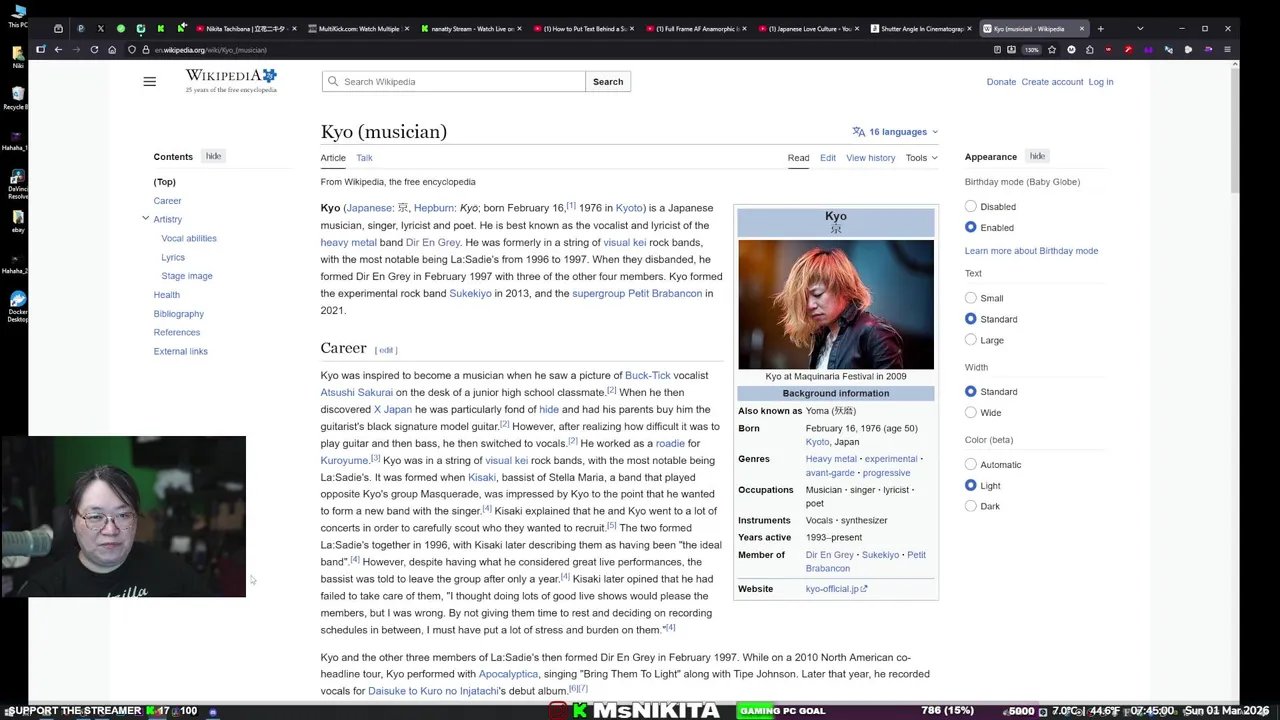
Task: Open the pinned Firefox View icon
Action: pyautogui.click(x=58, y=28)
